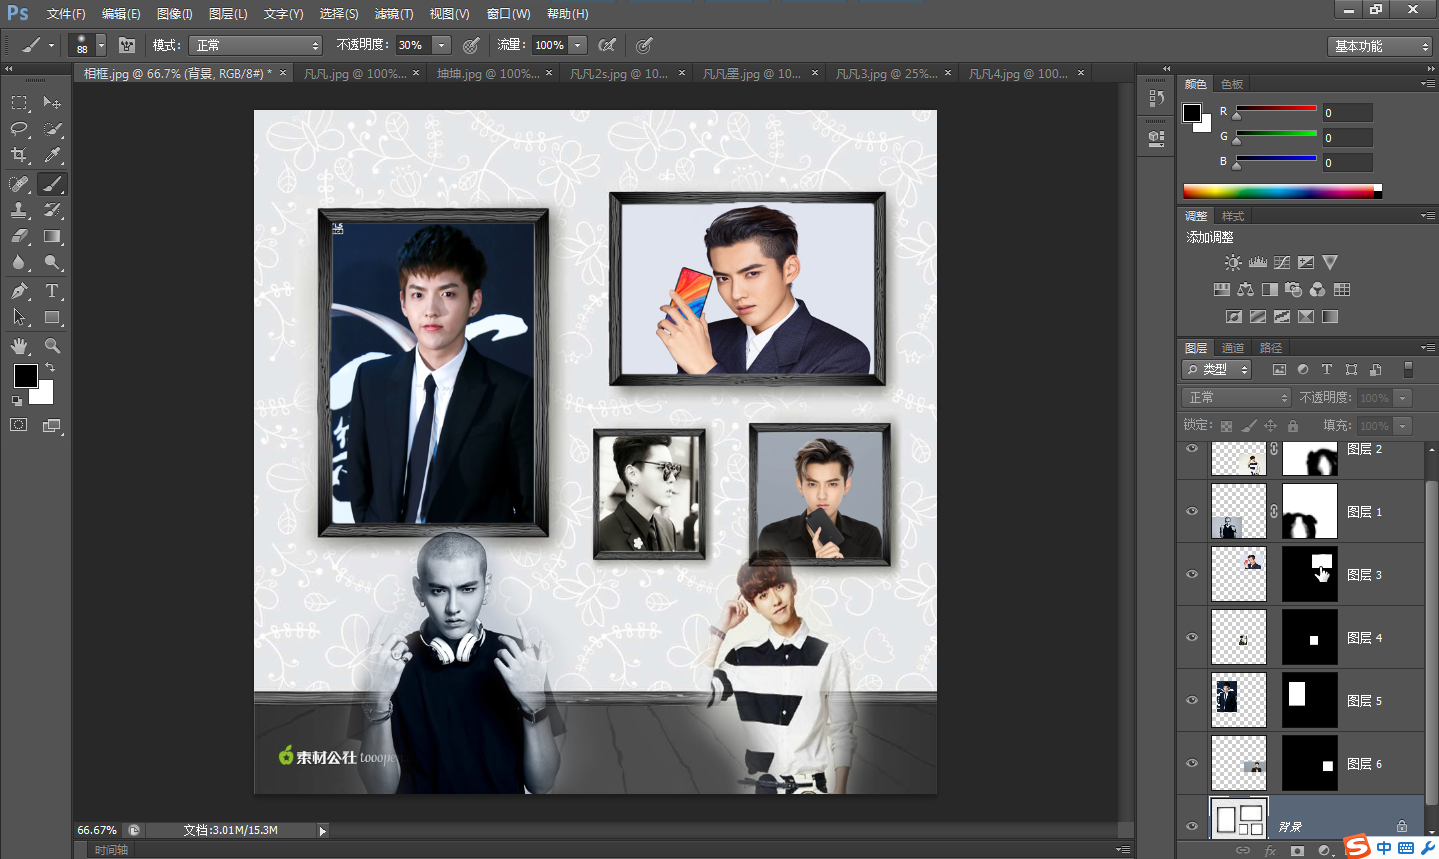Open the brush preset picker arrow
Viewport: 1439px width, 859px height.
101,45
